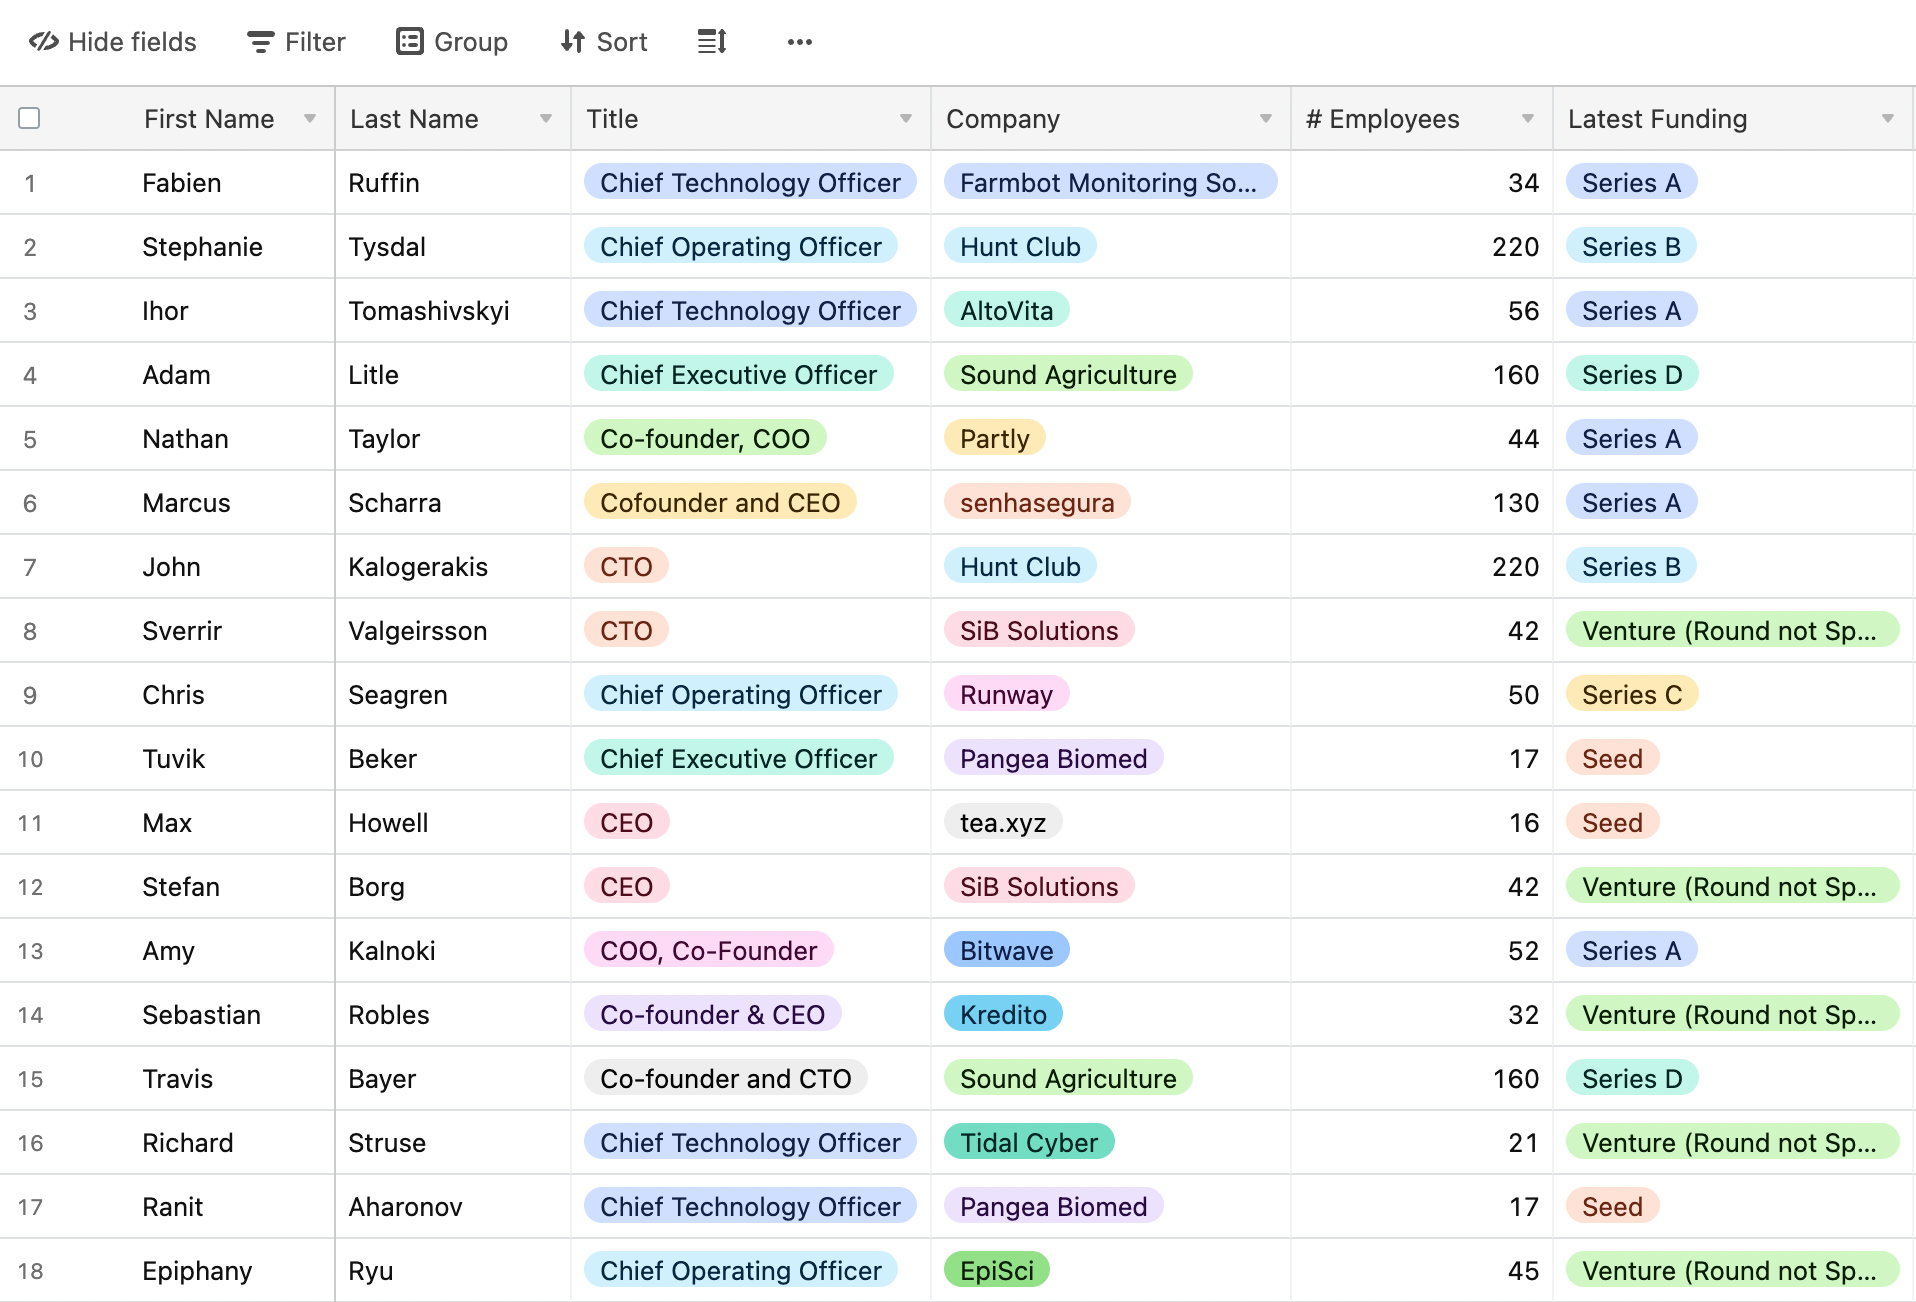Open the Sort menu

[x=604, y=42]
